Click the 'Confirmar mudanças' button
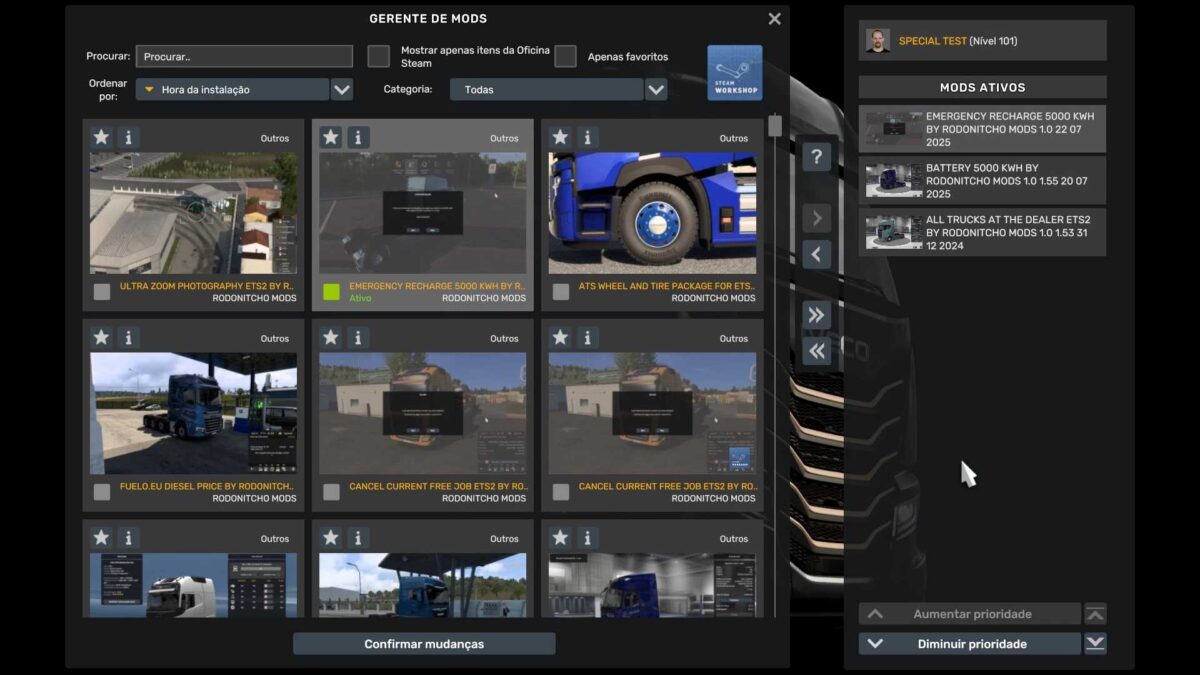This screenshot has width=1200, height=675. pos(424,644)
